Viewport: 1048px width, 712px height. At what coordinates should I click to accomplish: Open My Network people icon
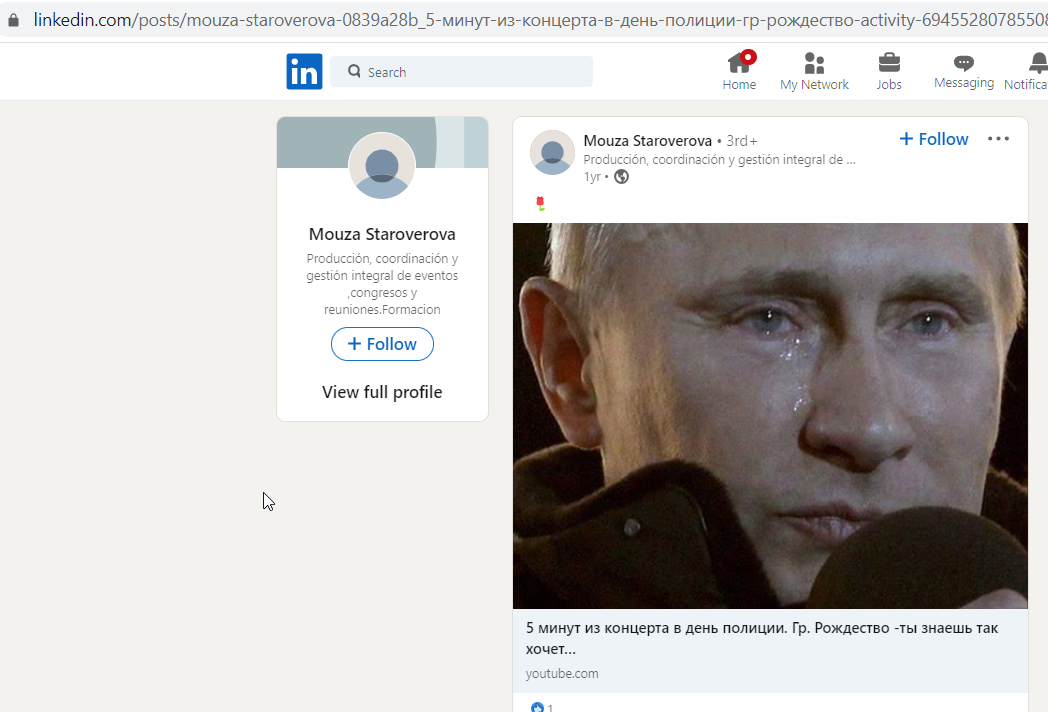point(814,64)
